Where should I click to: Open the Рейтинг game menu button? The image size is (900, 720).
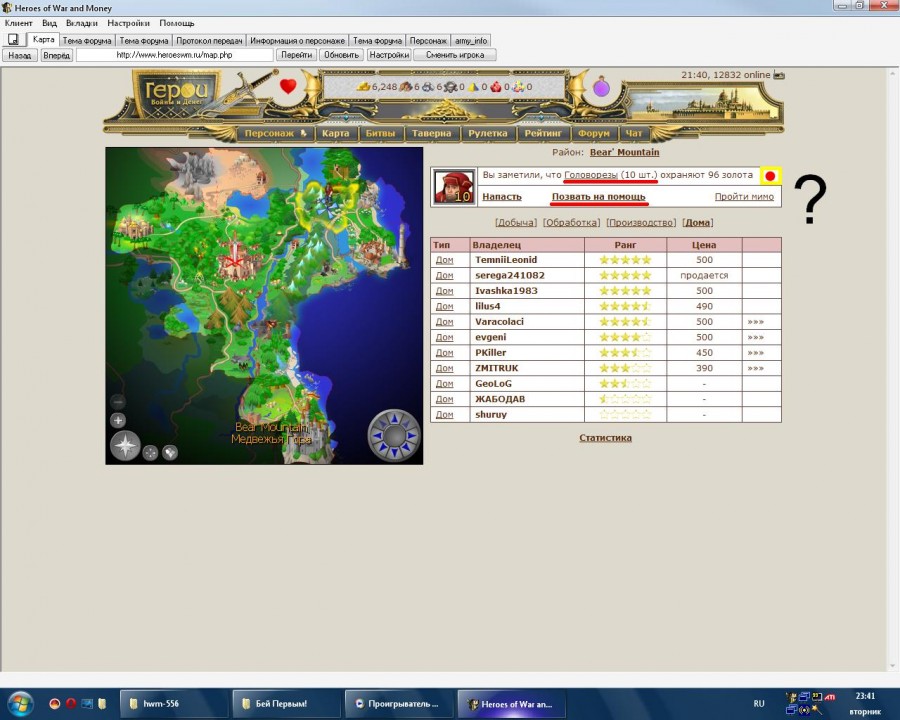543,133
